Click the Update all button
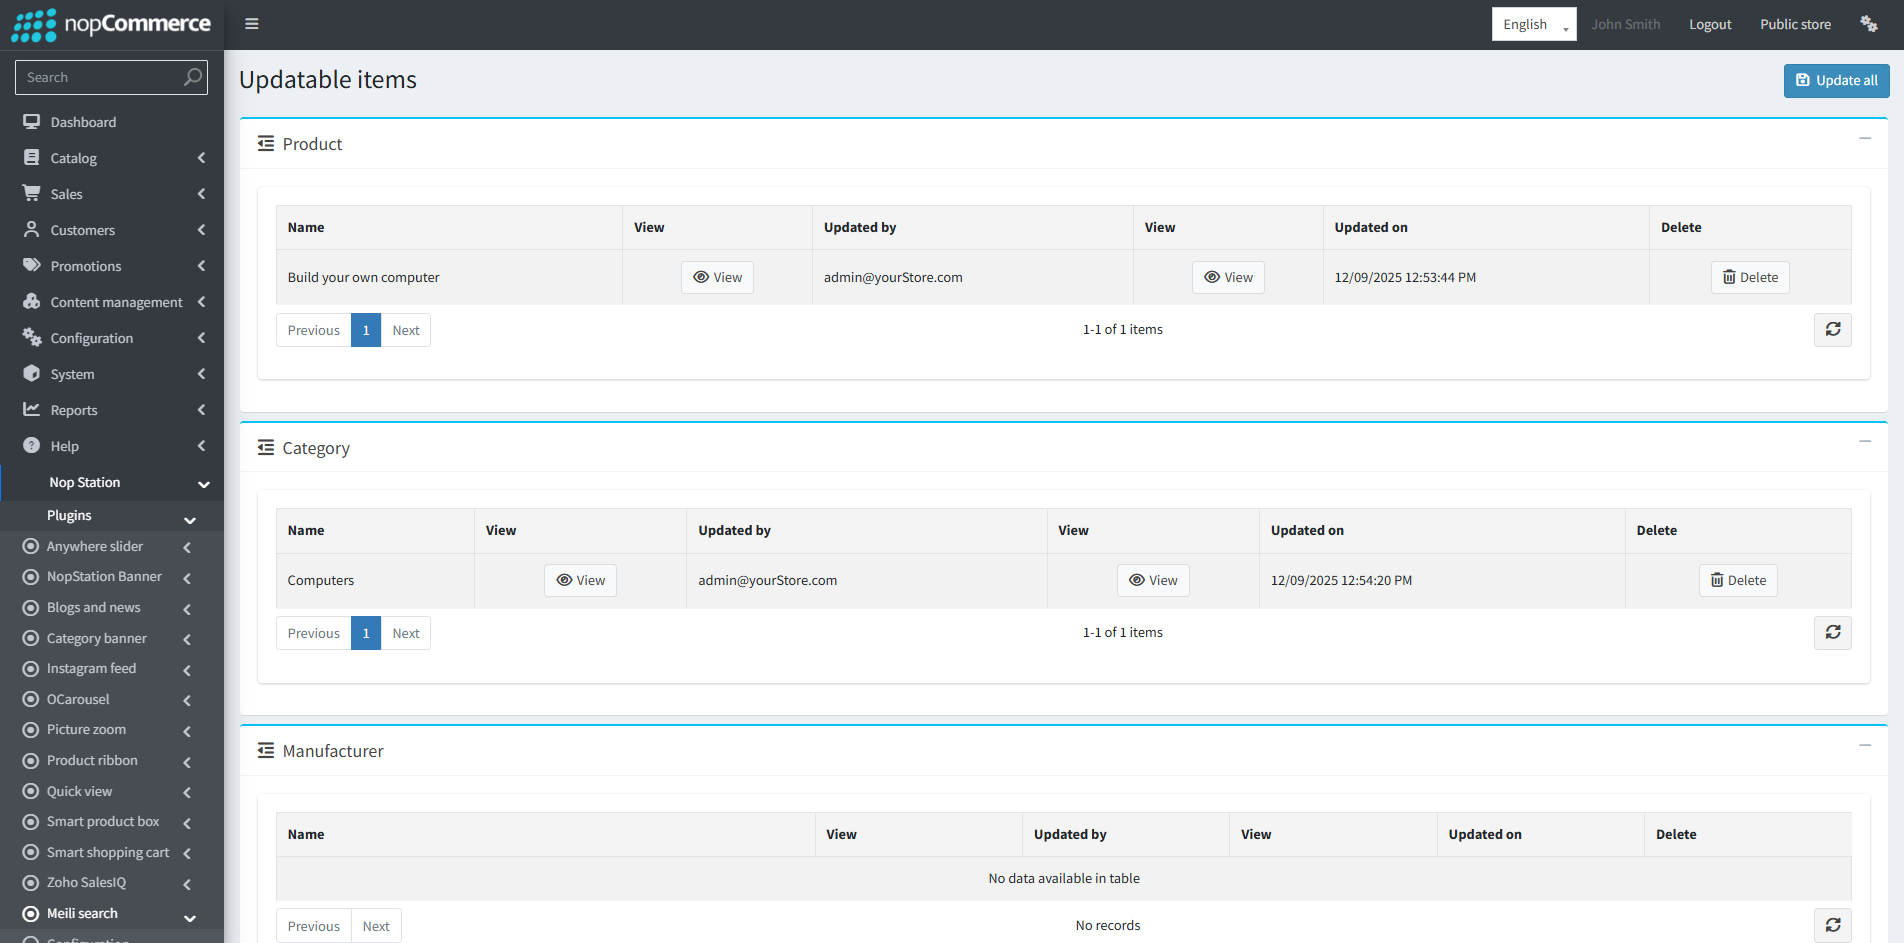The image size is (1904, 943). coord(1836,81)
